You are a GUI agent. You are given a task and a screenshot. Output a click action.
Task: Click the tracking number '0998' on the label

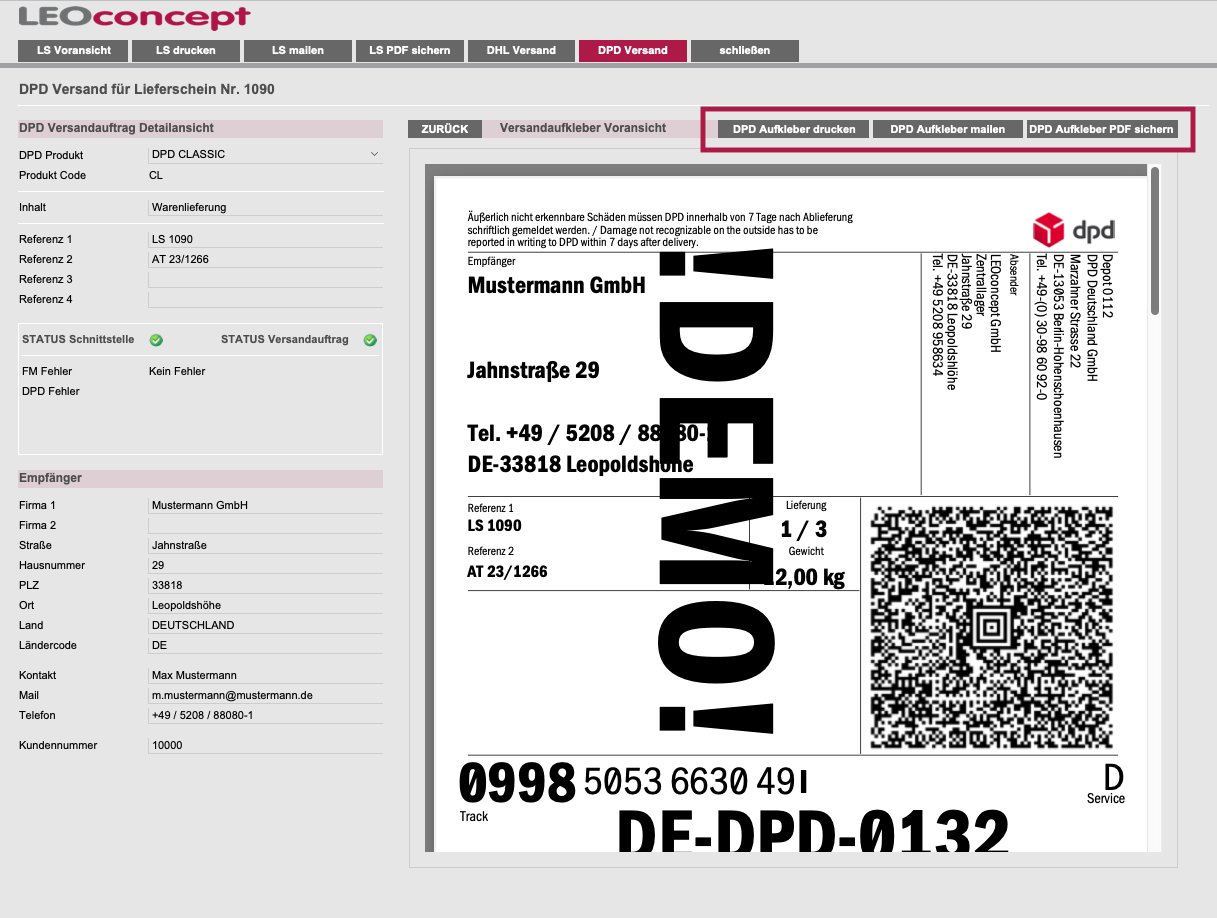(517, 783)
